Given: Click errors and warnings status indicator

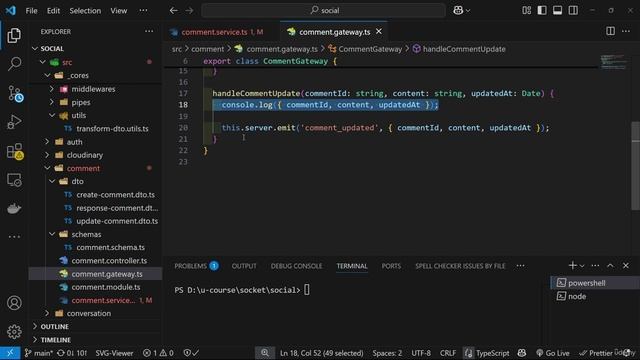Looking at the screenshot, I should [x=158, y=353].
